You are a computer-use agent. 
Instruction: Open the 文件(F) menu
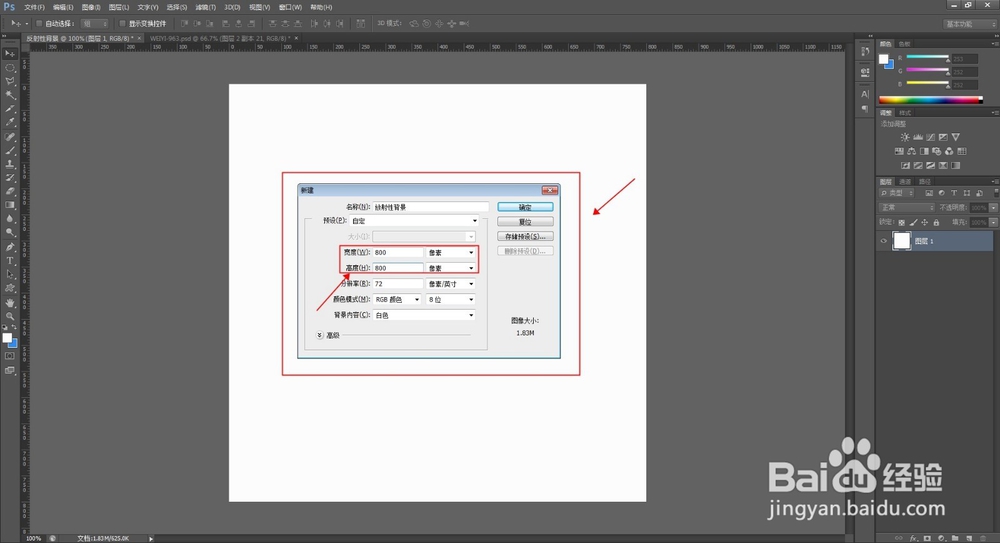34,8
